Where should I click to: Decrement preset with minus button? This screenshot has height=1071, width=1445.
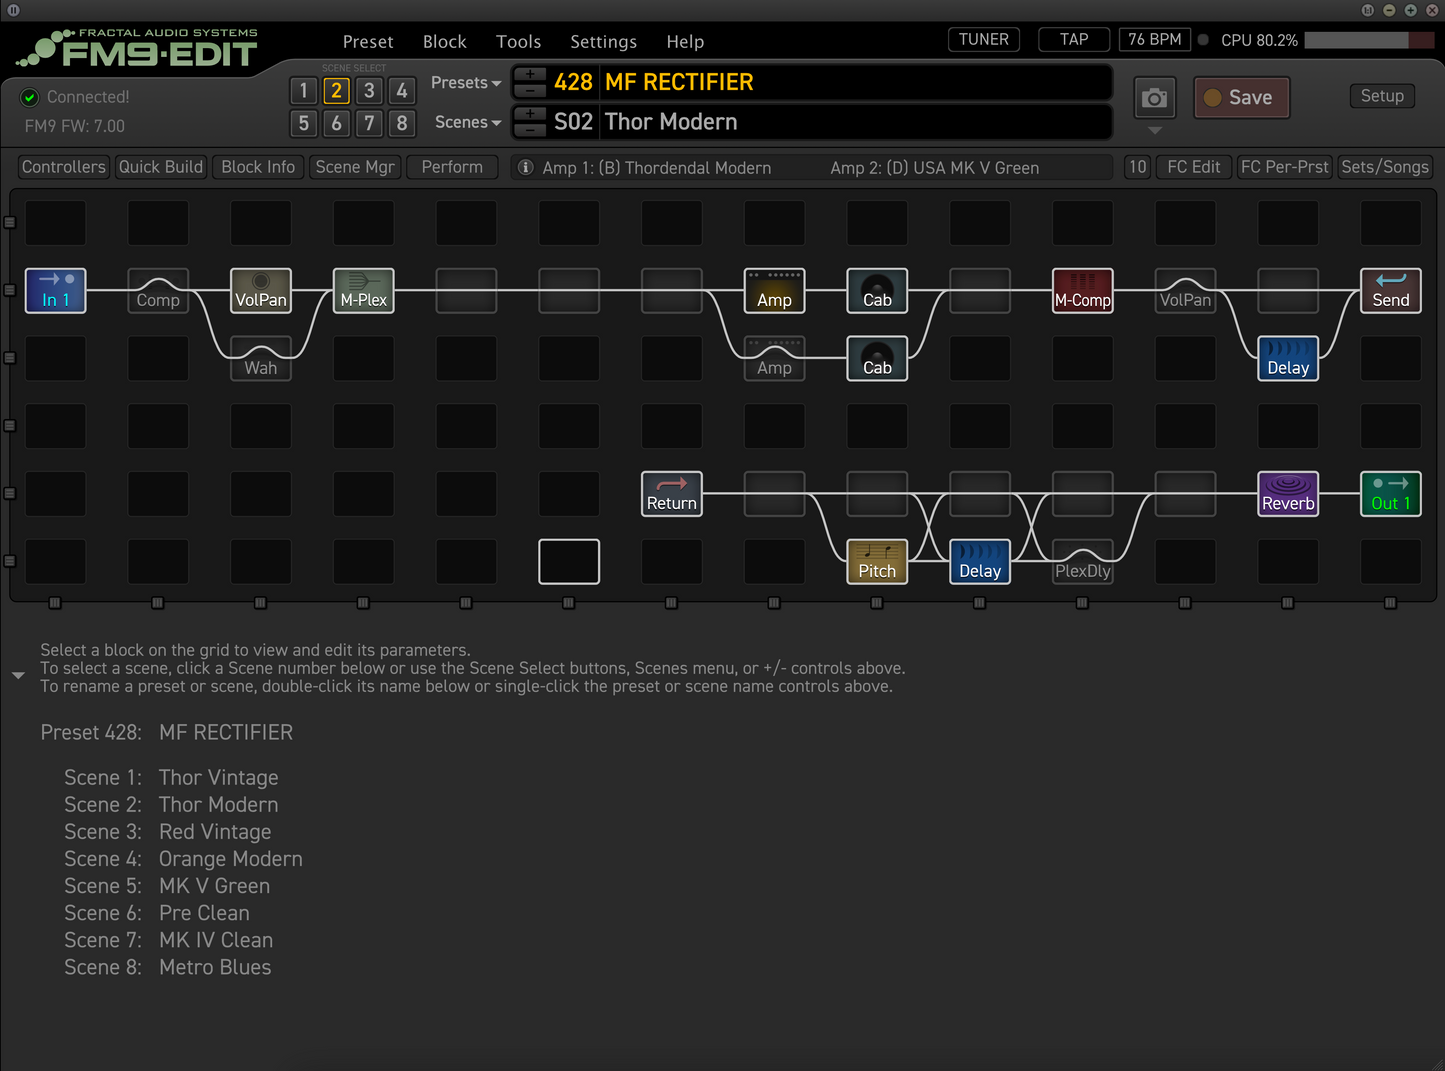point(530,90)
